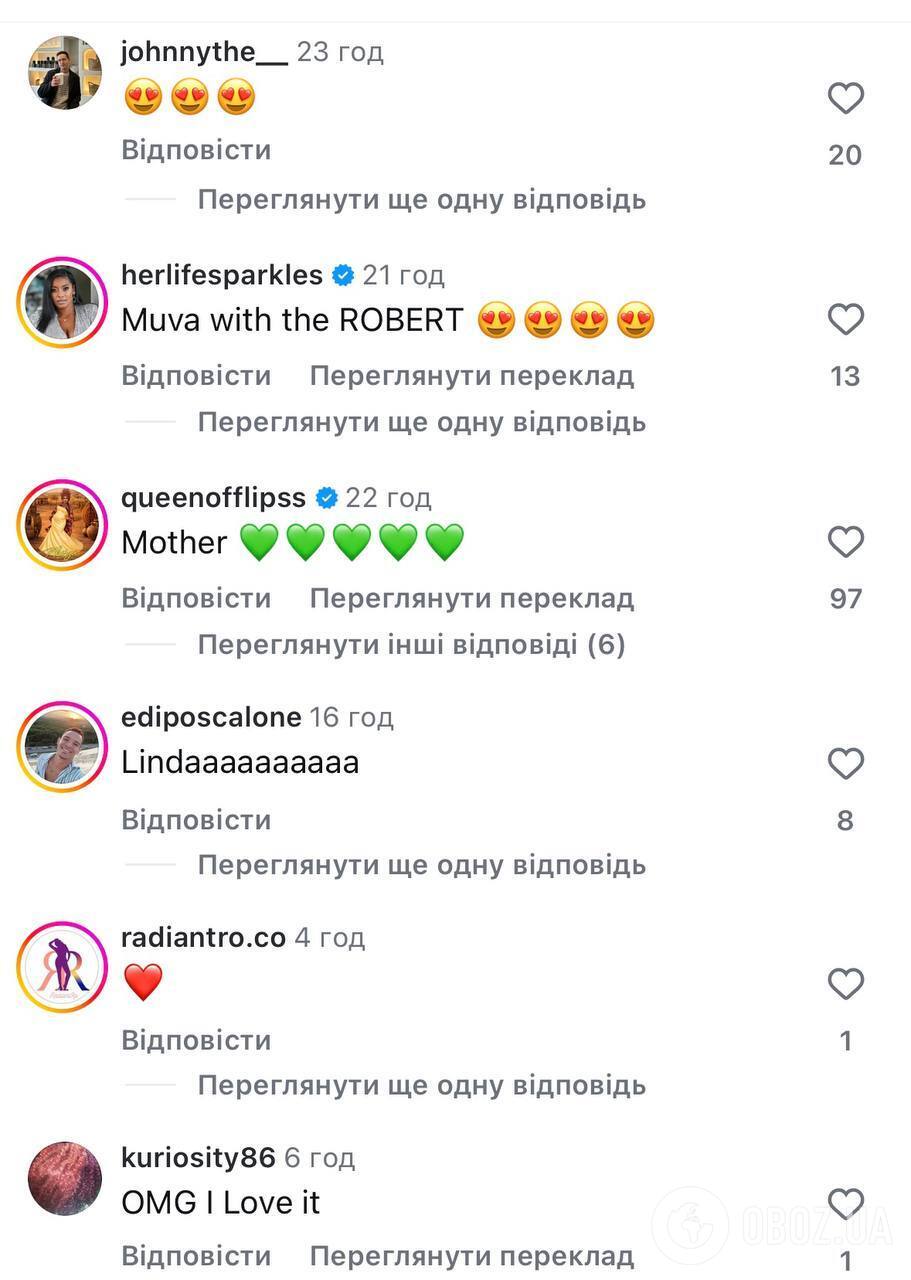Like queenofflipss' 'Mother' comment
The width and height of the screenshot is (911, 1280).
pos(845,542)
